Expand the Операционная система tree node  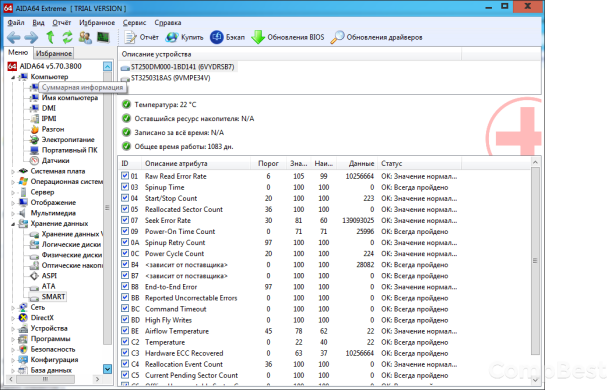[x=12, y=182]
